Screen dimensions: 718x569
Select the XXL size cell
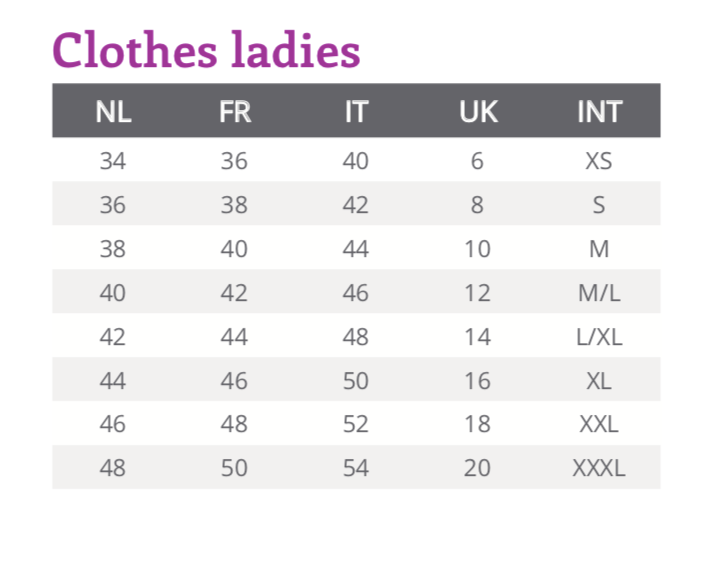pos(599,424)
